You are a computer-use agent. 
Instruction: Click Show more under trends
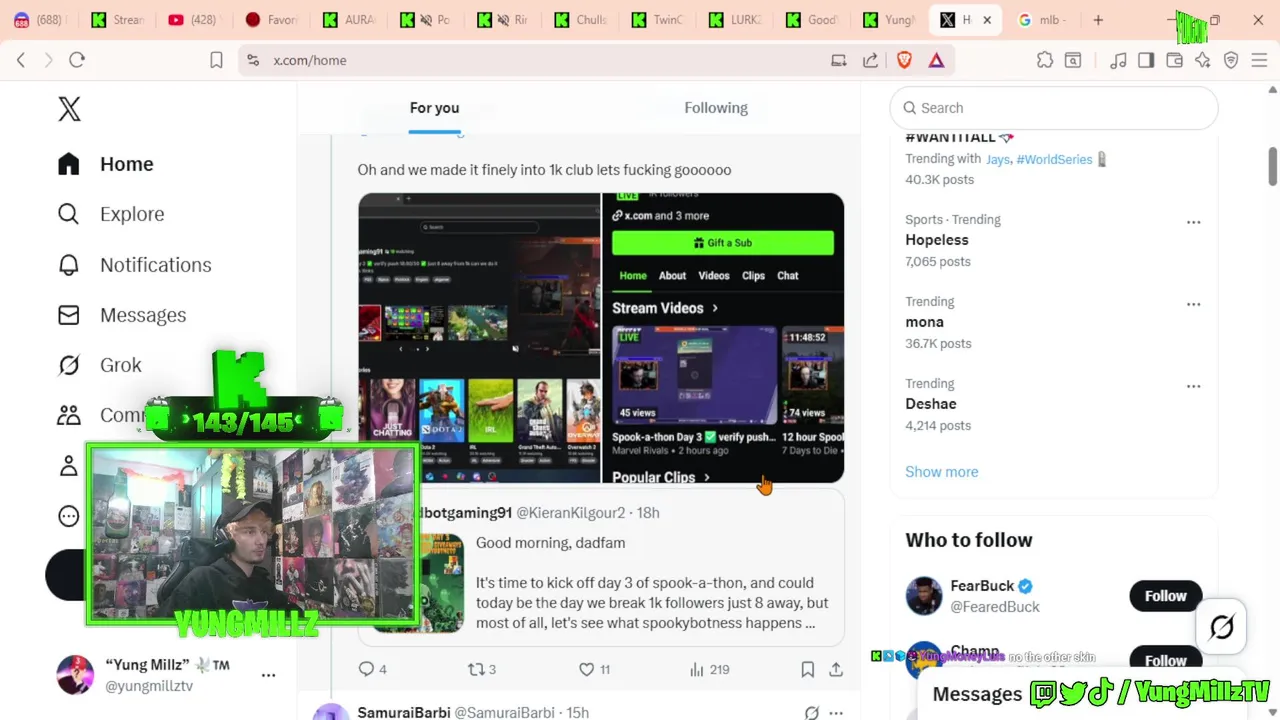[x=942, y=472]
